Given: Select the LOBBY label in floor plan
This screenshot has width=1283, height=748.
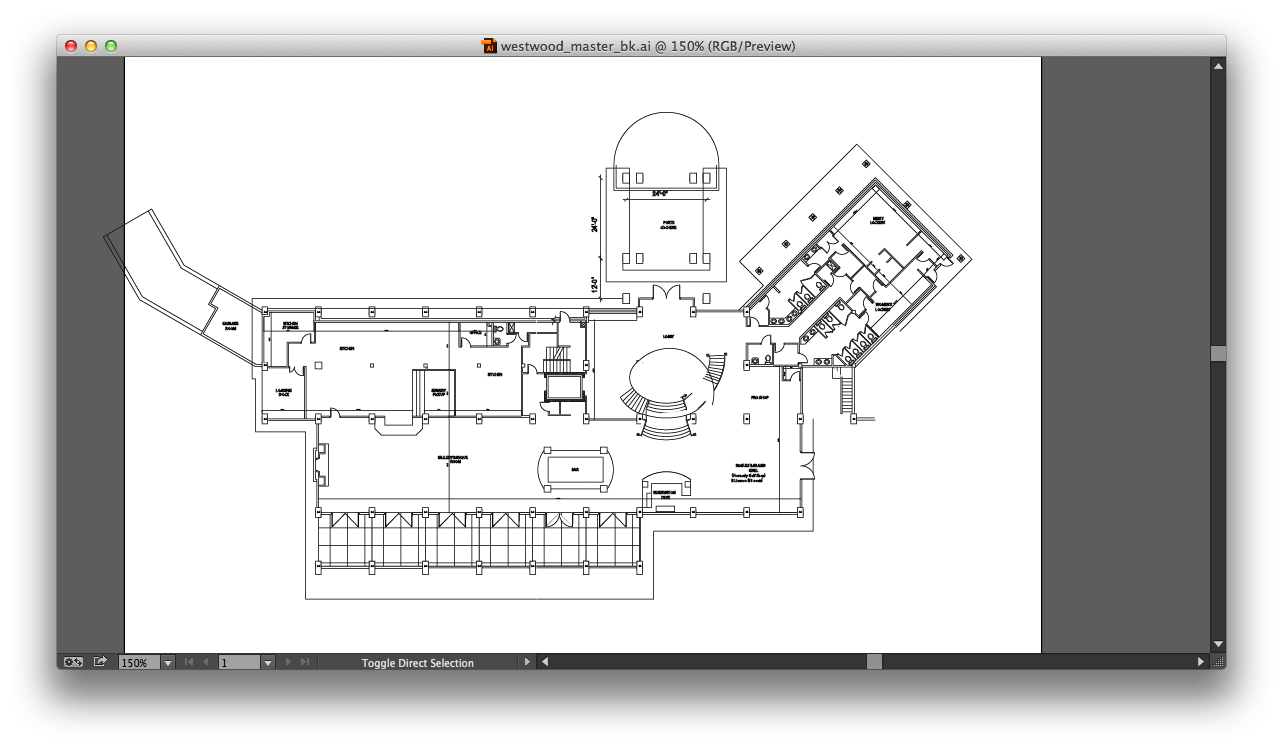Looking at the screenshot, I should click(x=669, y=337).
